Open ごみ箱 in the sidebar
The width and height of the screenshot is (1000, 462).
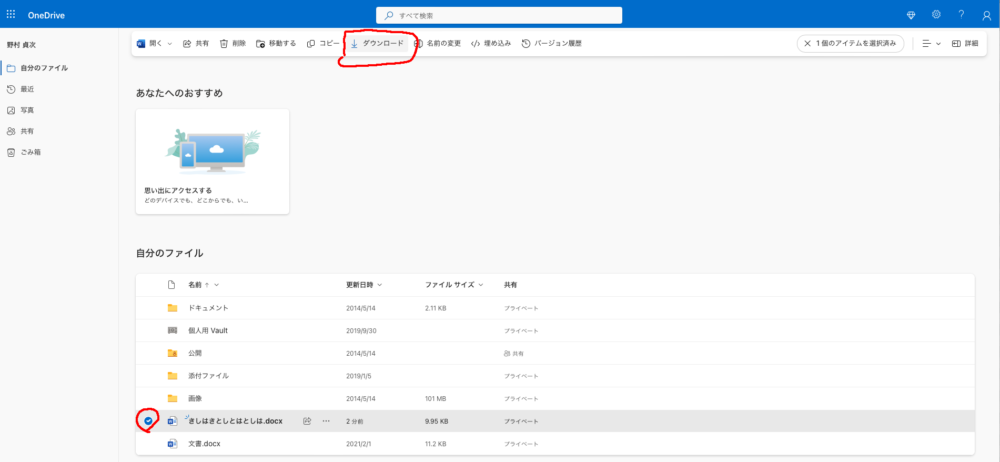click(30, 152)
